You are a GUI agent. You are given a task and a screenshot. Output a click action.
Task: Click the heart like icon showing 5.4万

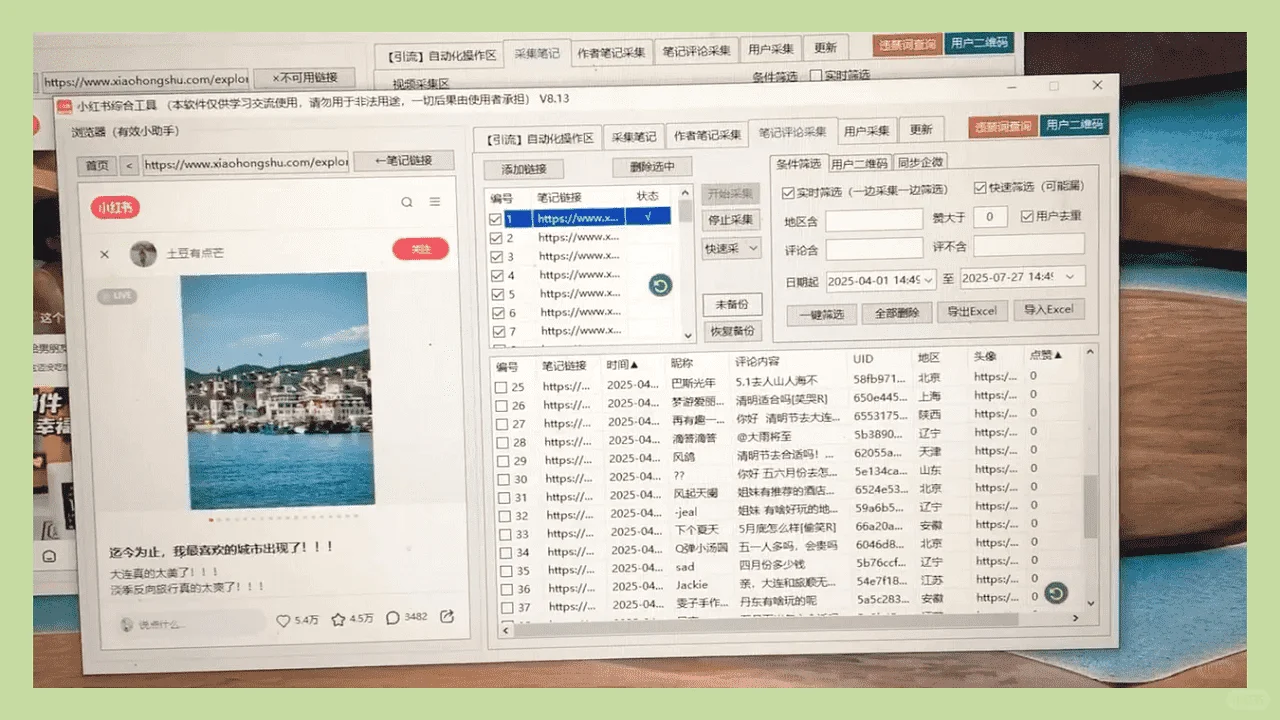[284, 618]
